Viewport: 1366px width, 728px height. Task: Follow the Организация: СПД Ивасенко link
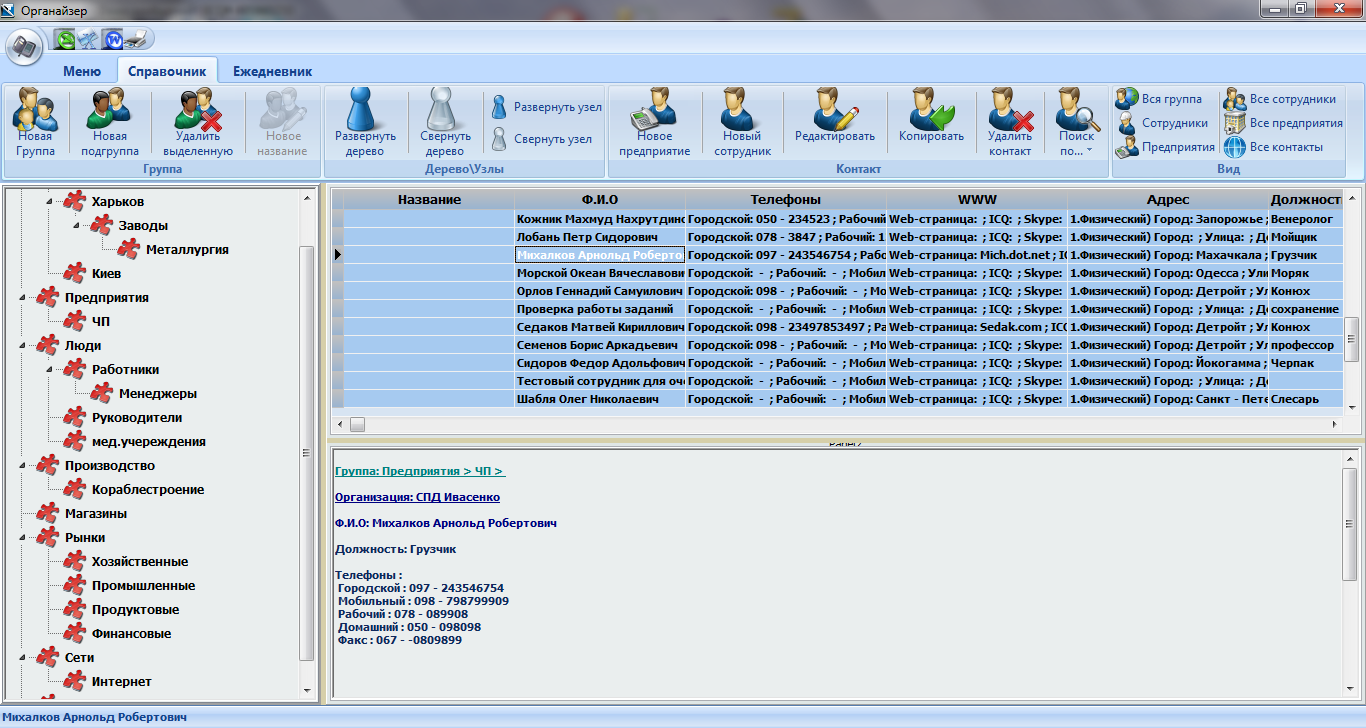tap(417, 497)
